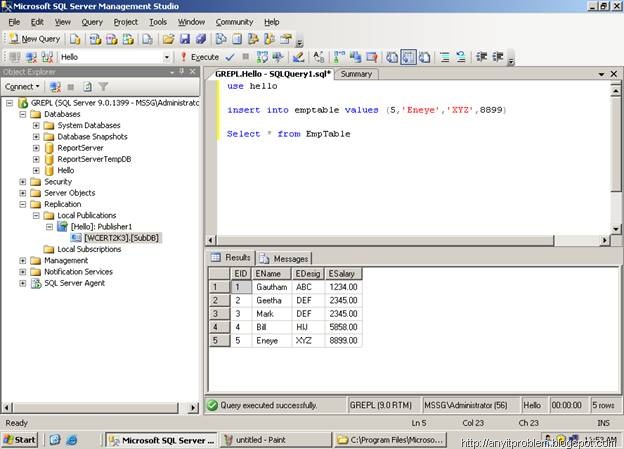This screenshot has width=624, height=449.
Task: Open an Analysis Services MDX Query icon
Action: point(95,39)
